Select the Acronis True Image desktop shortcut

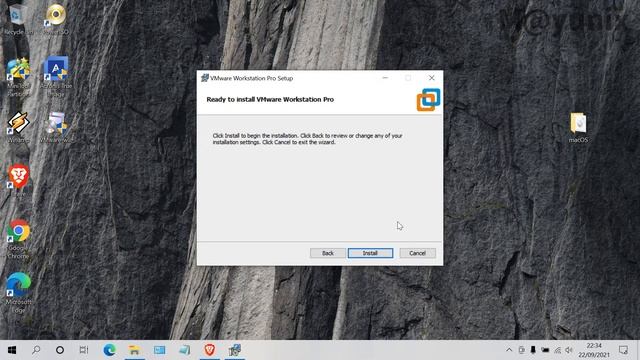56,78
